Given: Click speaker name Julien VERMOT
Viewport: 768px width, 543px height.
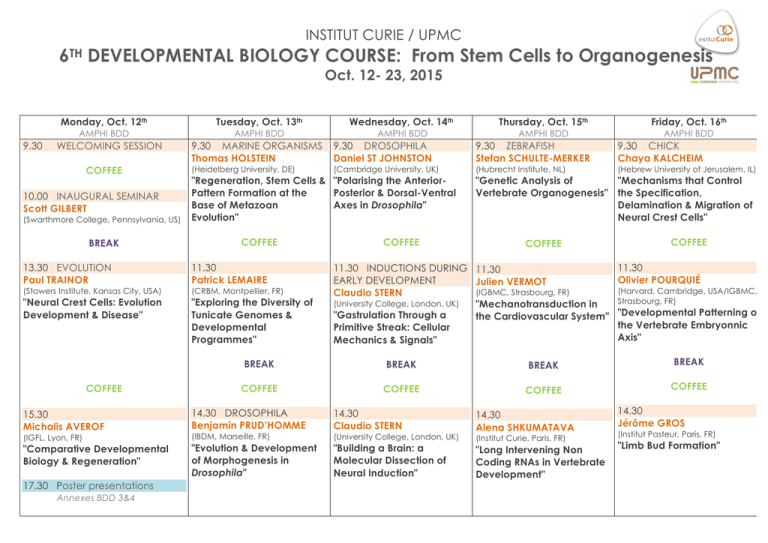Looking at the screenshot, I should 516,282.
